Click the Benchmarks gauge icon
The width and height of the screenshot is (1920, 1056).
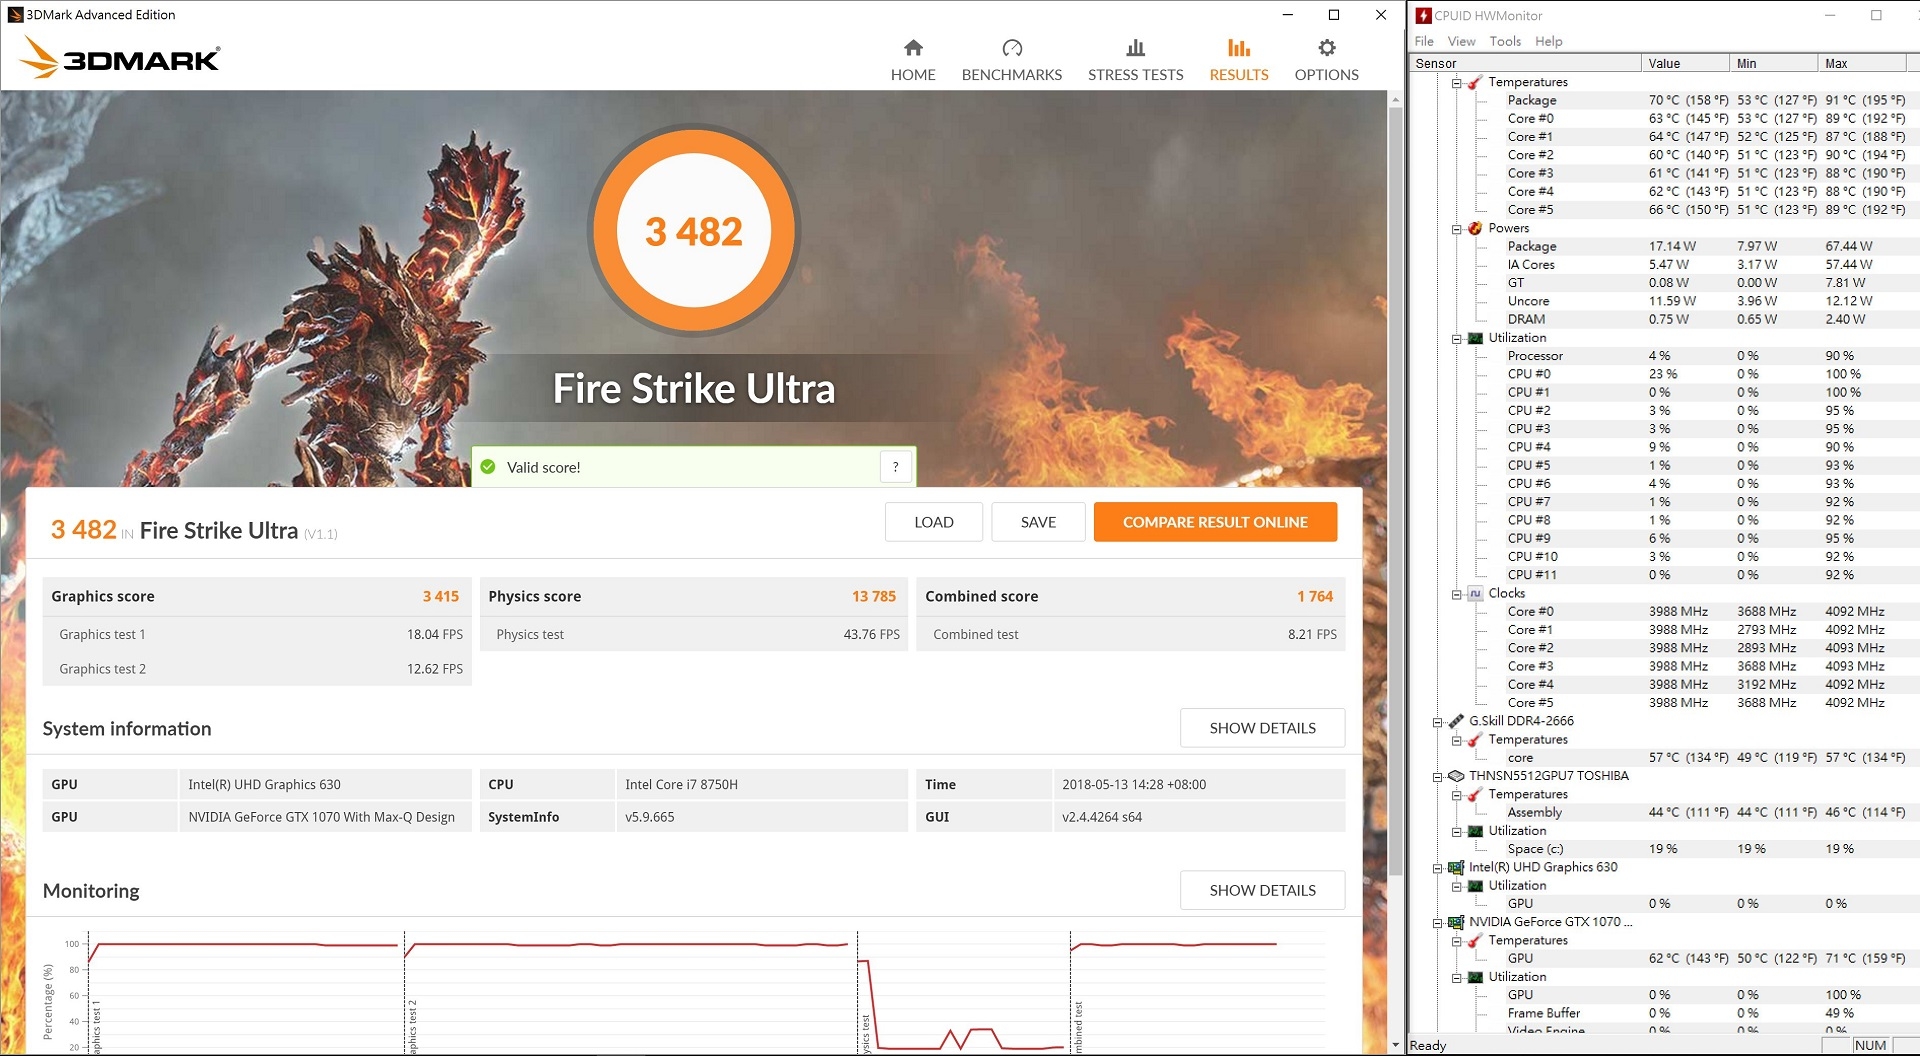point(1012,48)
